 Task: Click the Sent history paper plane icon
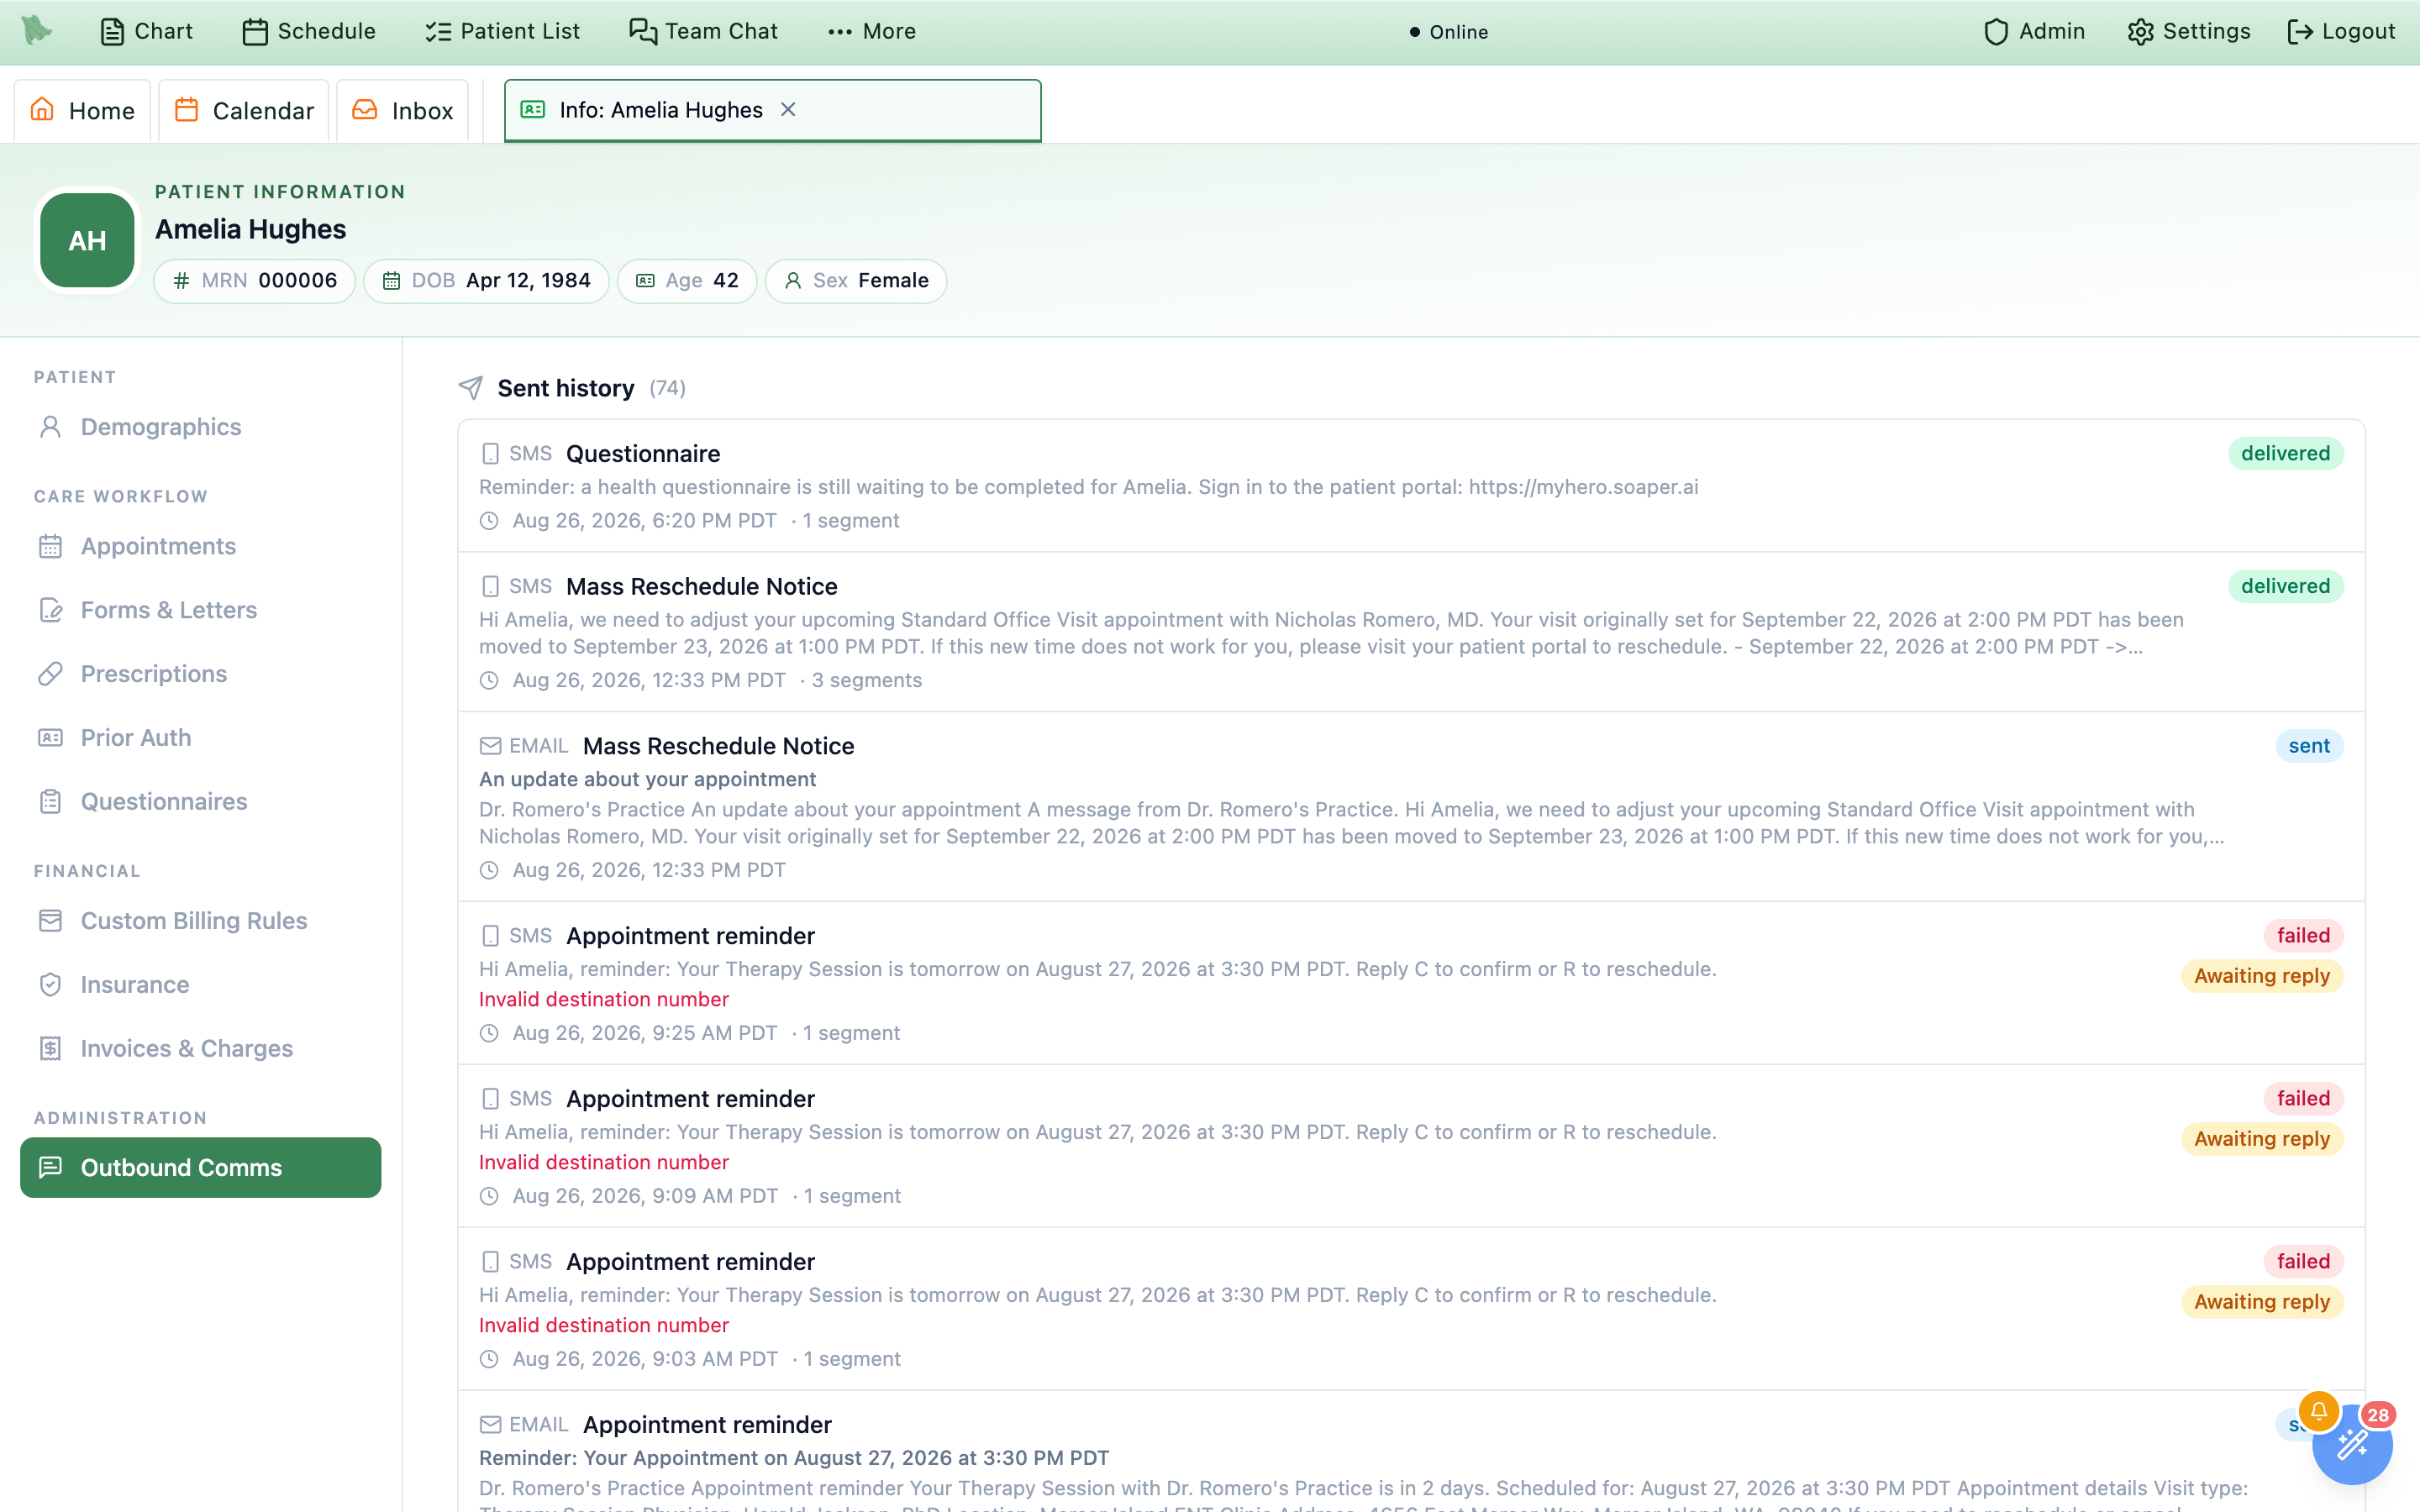(471, 388)
